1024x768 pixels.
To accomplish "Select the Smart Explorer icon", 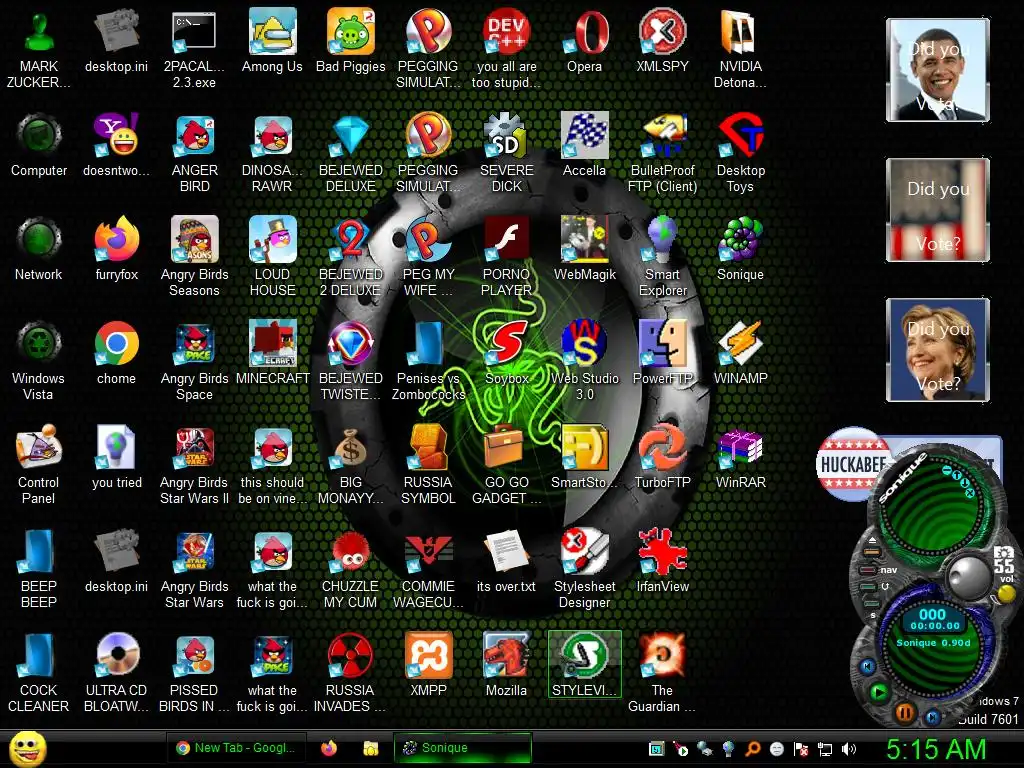I will (x=662, y=257).
